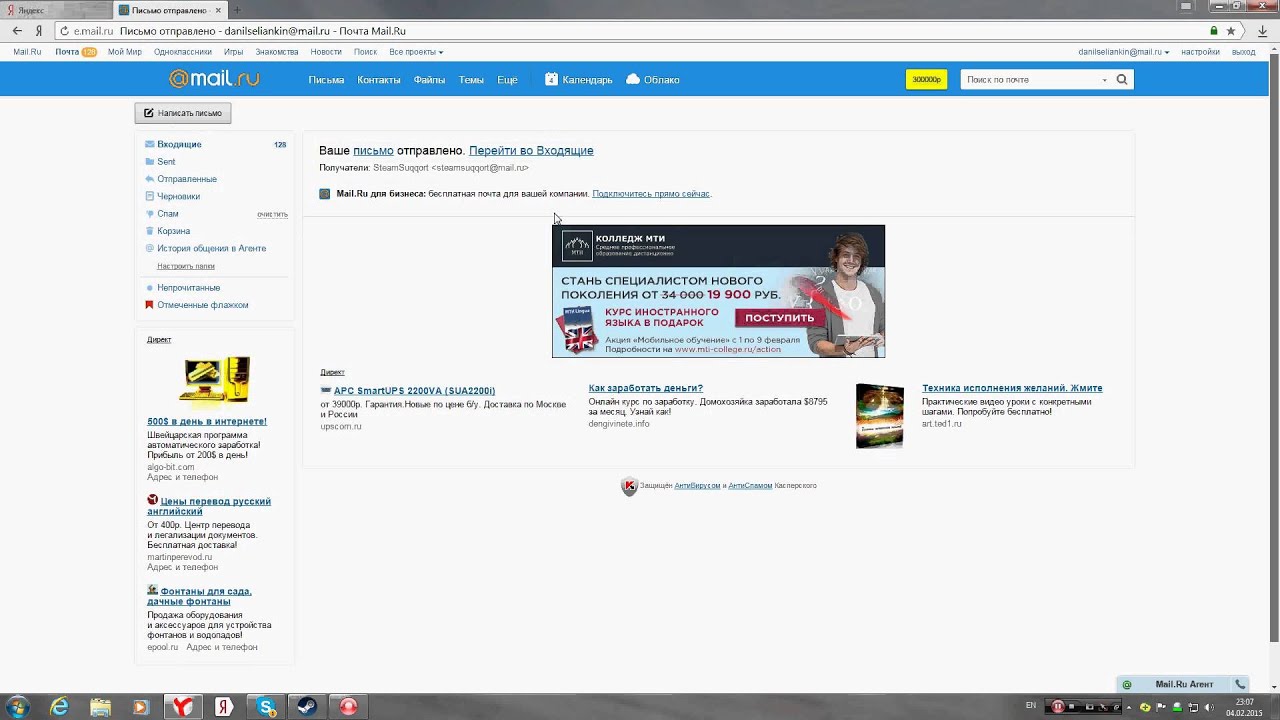
Task: Open the Входящие folder
Action: [179, 144]
